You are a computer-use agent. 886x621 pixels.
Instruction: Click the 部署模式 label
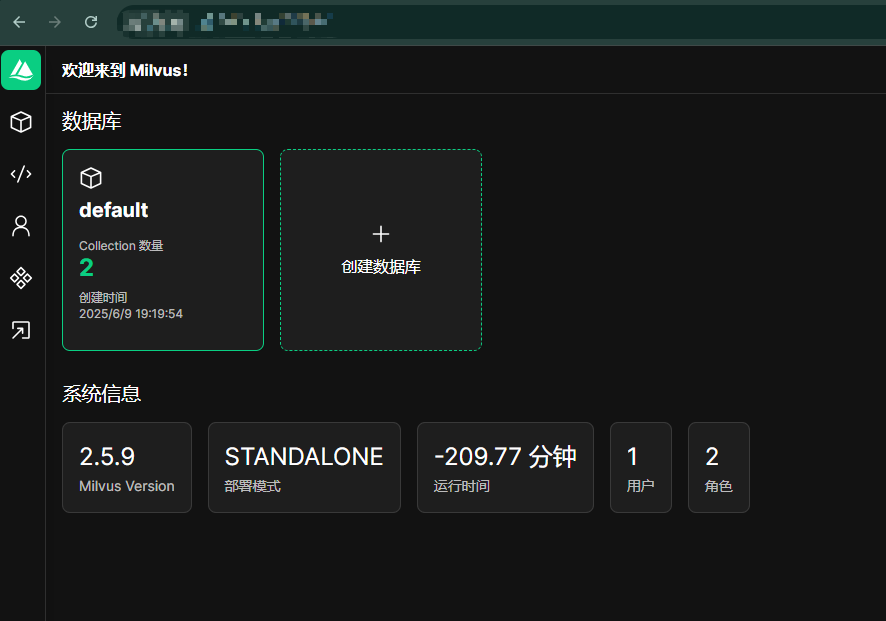253,486
